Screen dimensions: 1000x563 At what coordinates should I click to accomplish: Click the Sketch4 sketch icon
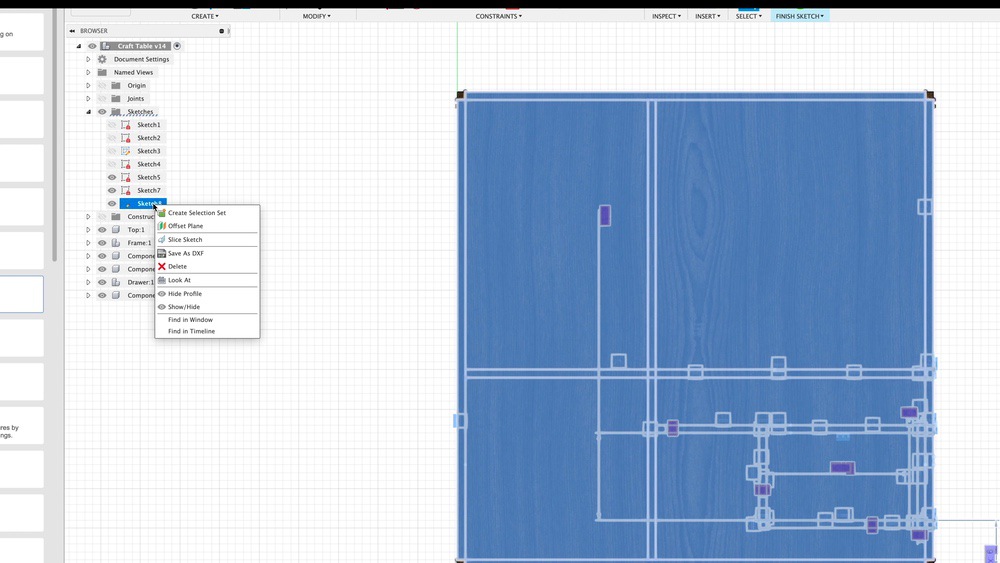coord(126,164)
